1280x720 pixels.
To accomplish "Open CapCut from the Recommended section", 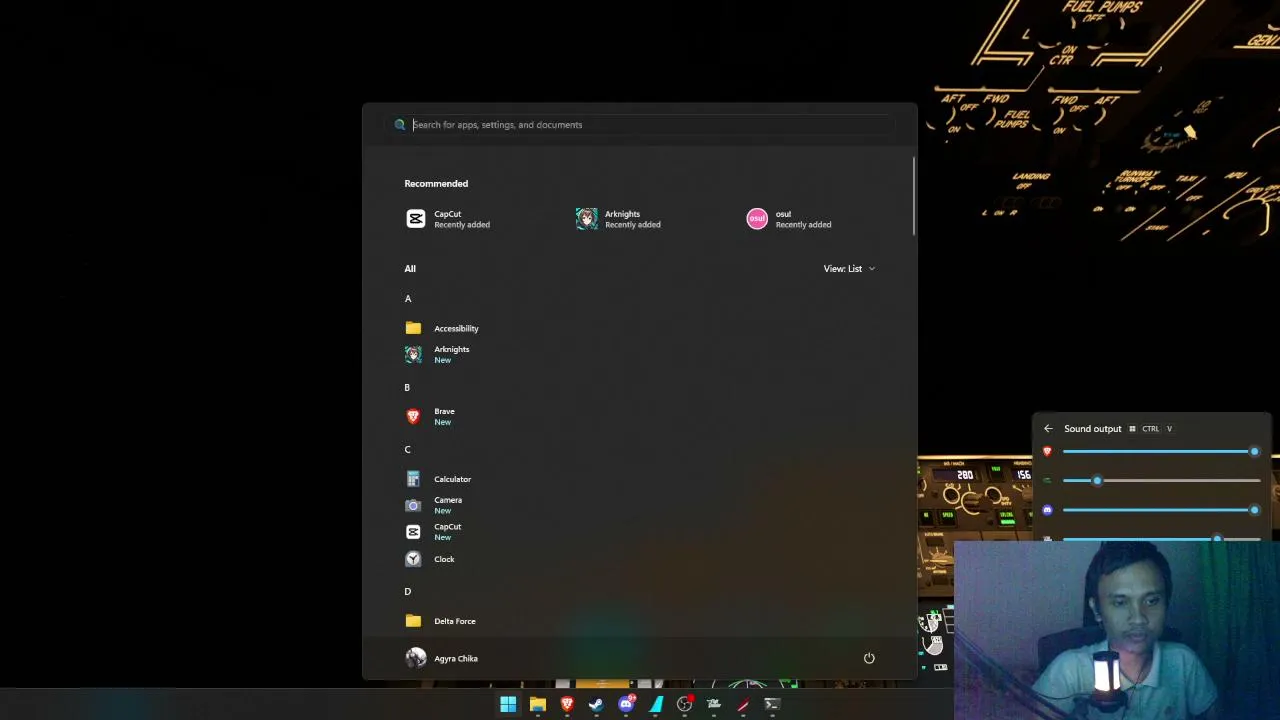I will 448,219.
